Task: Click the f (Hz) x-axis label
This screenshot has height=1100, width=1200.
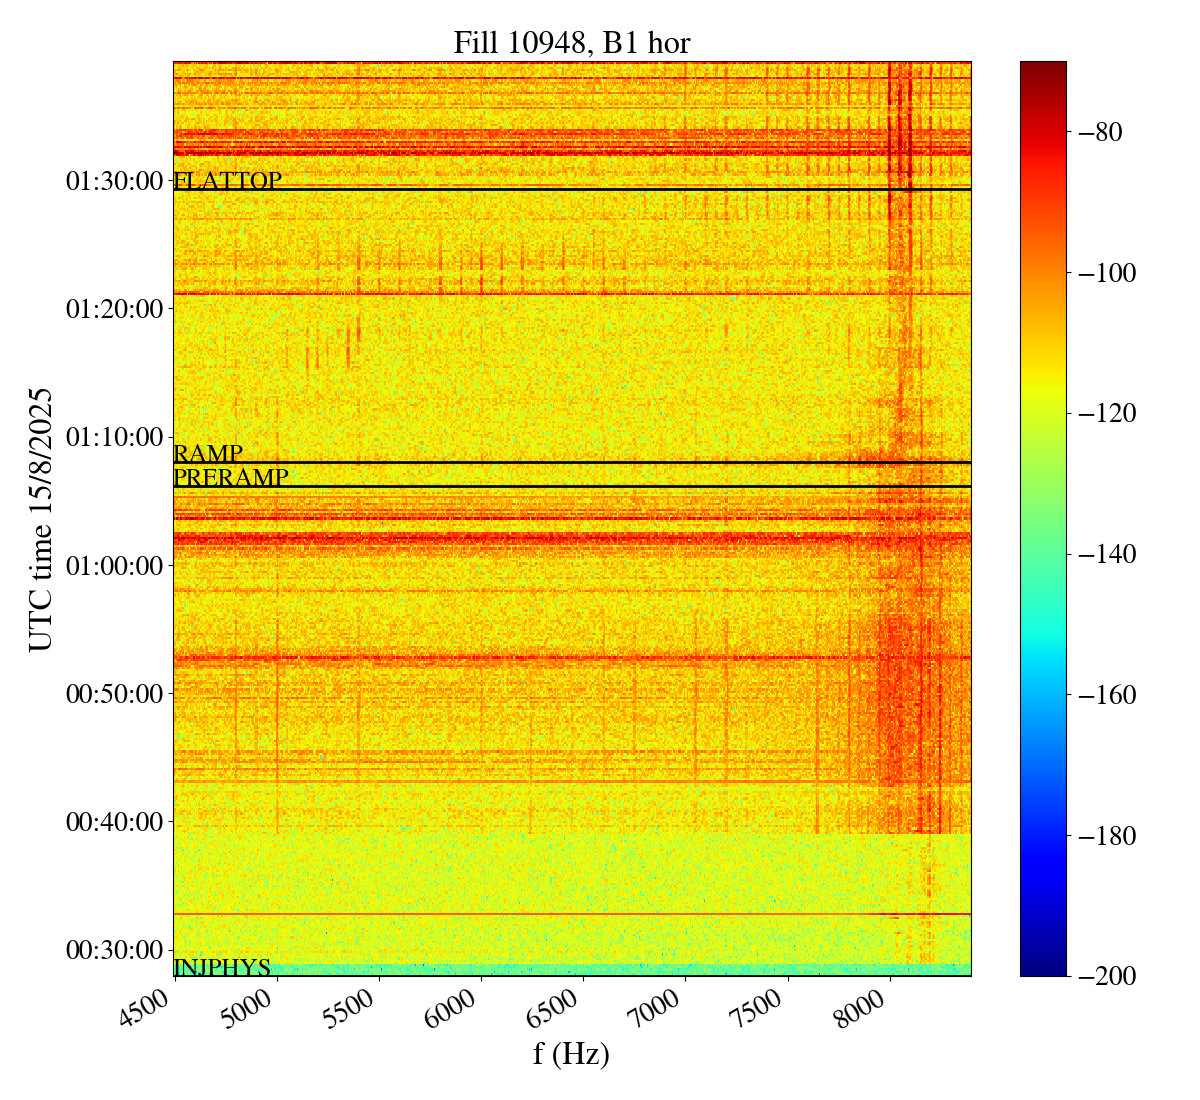Action: [571, 1053]
